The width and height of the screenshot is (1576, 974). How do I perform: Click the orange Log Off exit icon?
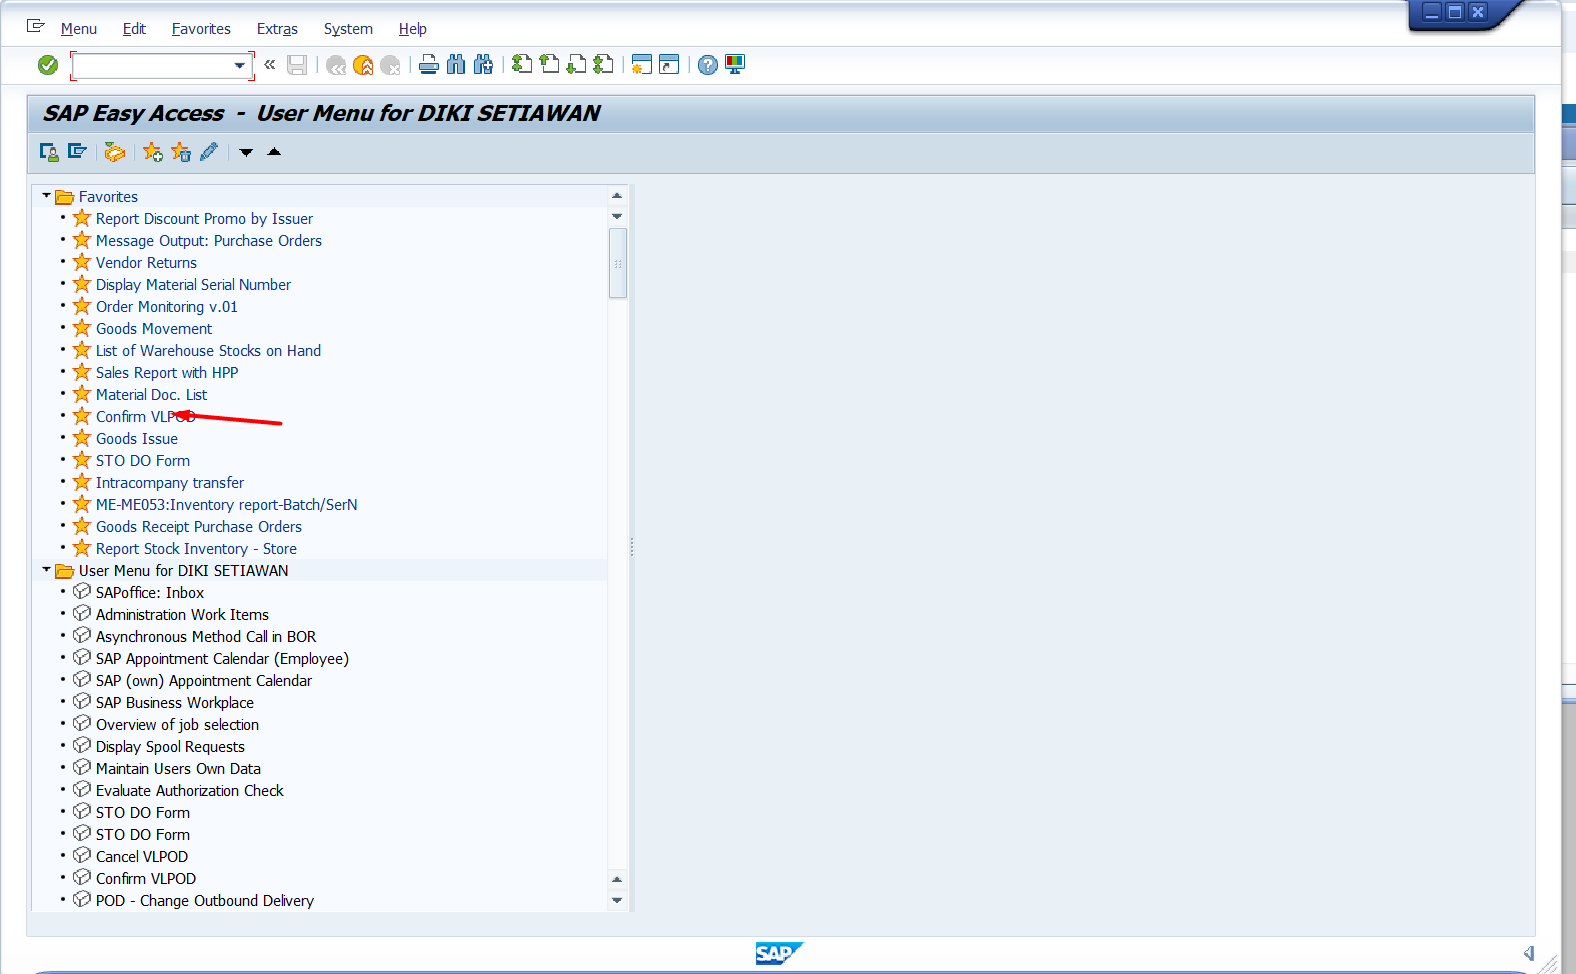coord(363,65)
